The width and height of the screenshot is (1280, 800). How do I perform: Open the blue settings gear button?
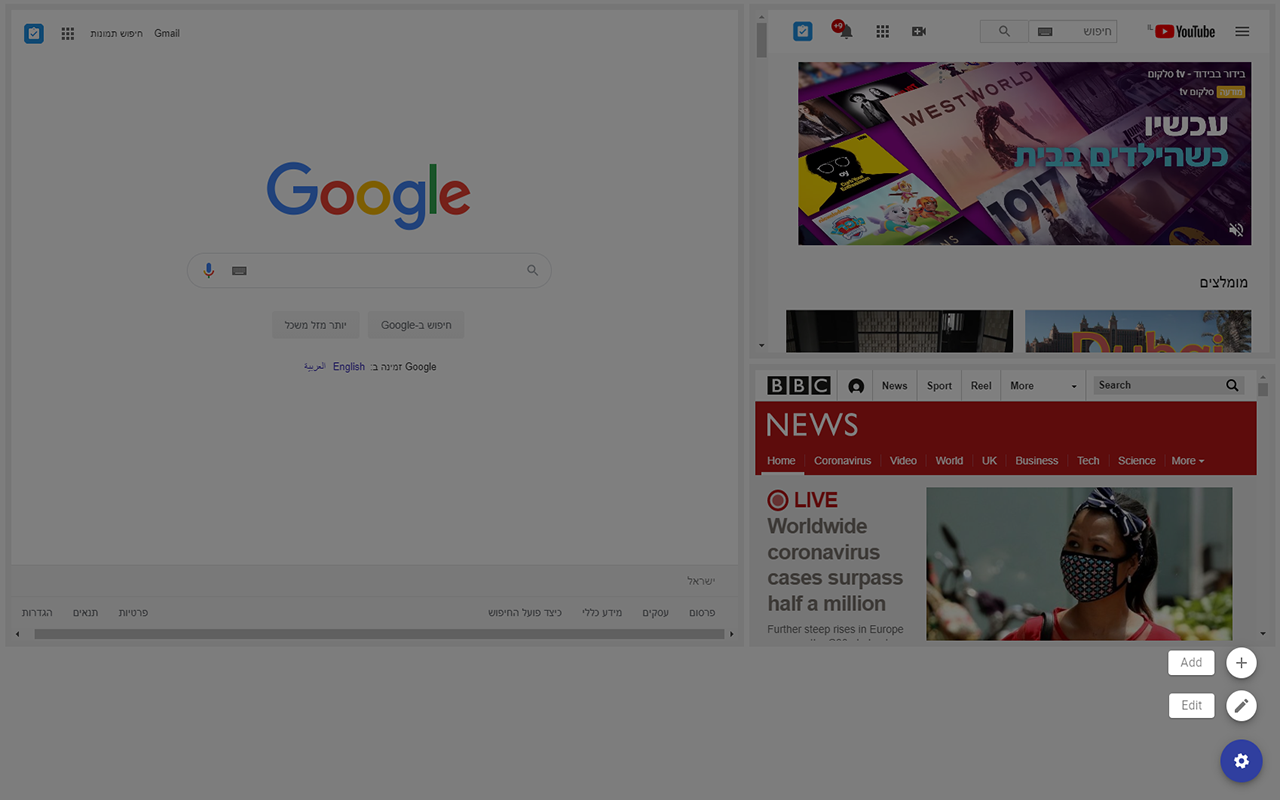click(x=1241, y=761)
